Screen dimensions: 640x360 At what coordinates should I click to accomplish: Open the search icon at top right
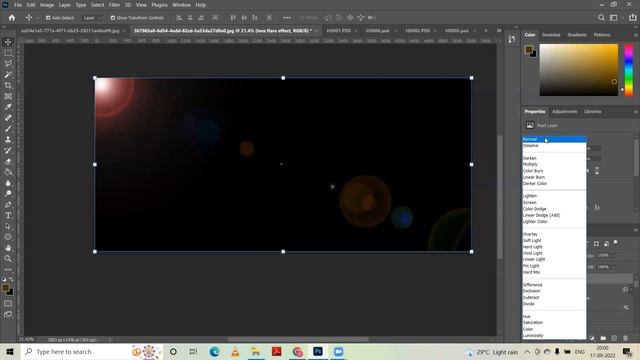click(x=601, y=18)
